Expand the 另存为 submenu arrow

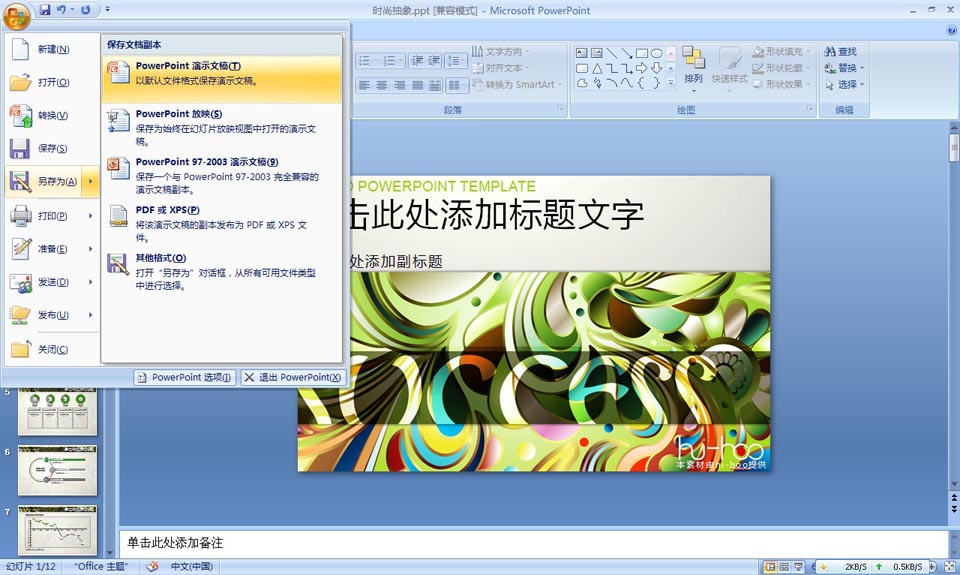[91, 181]
